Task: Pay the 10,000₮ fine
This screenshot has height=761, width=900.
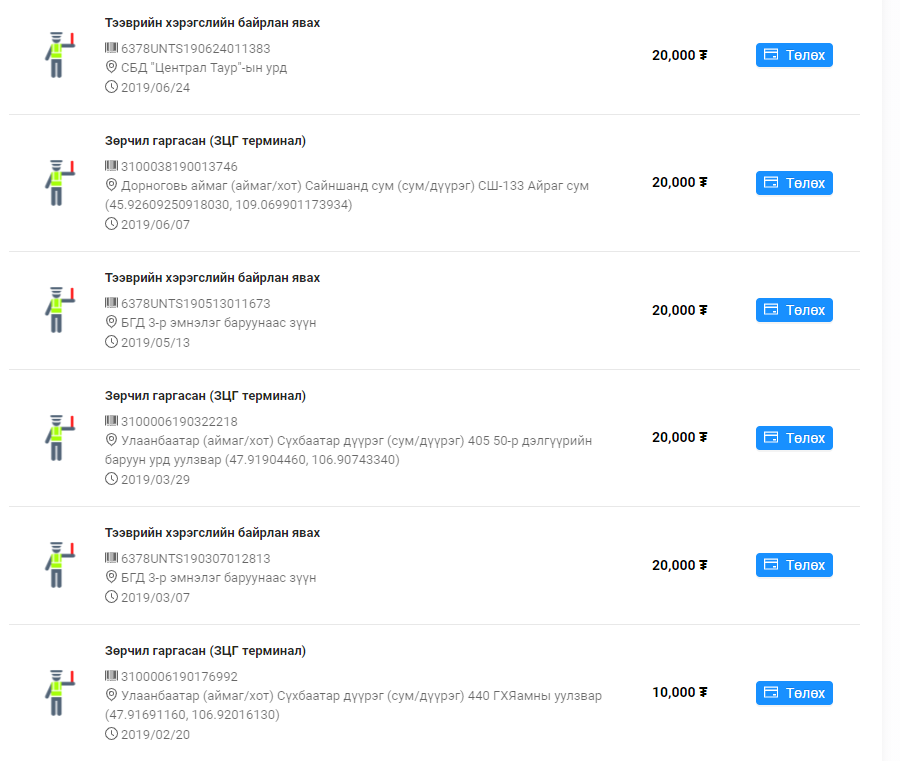Action: pos(794,693)
